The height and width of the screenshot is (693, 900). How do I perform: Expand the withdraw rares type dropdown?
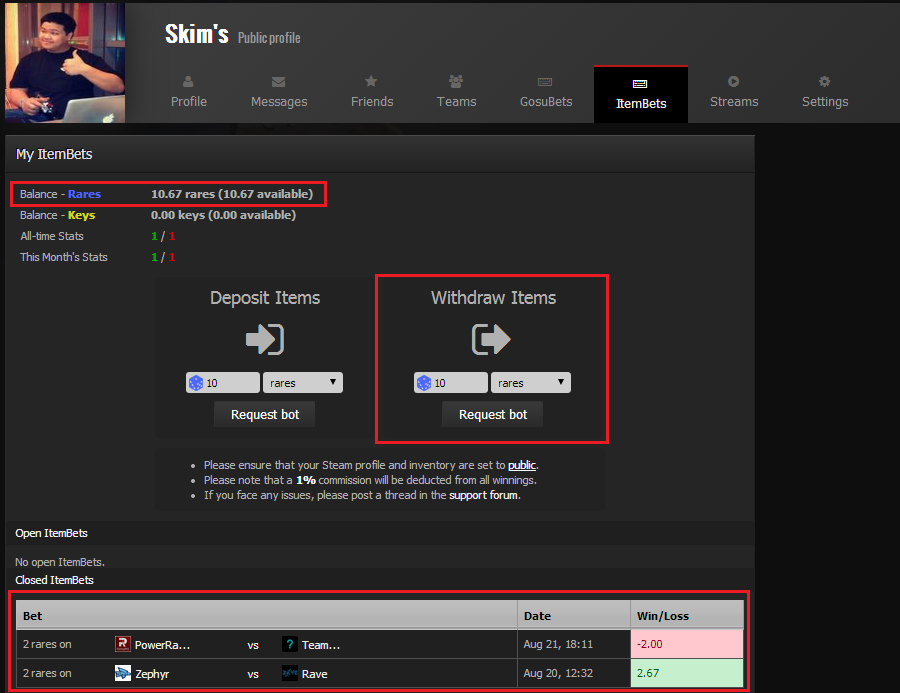pos(531,383)
